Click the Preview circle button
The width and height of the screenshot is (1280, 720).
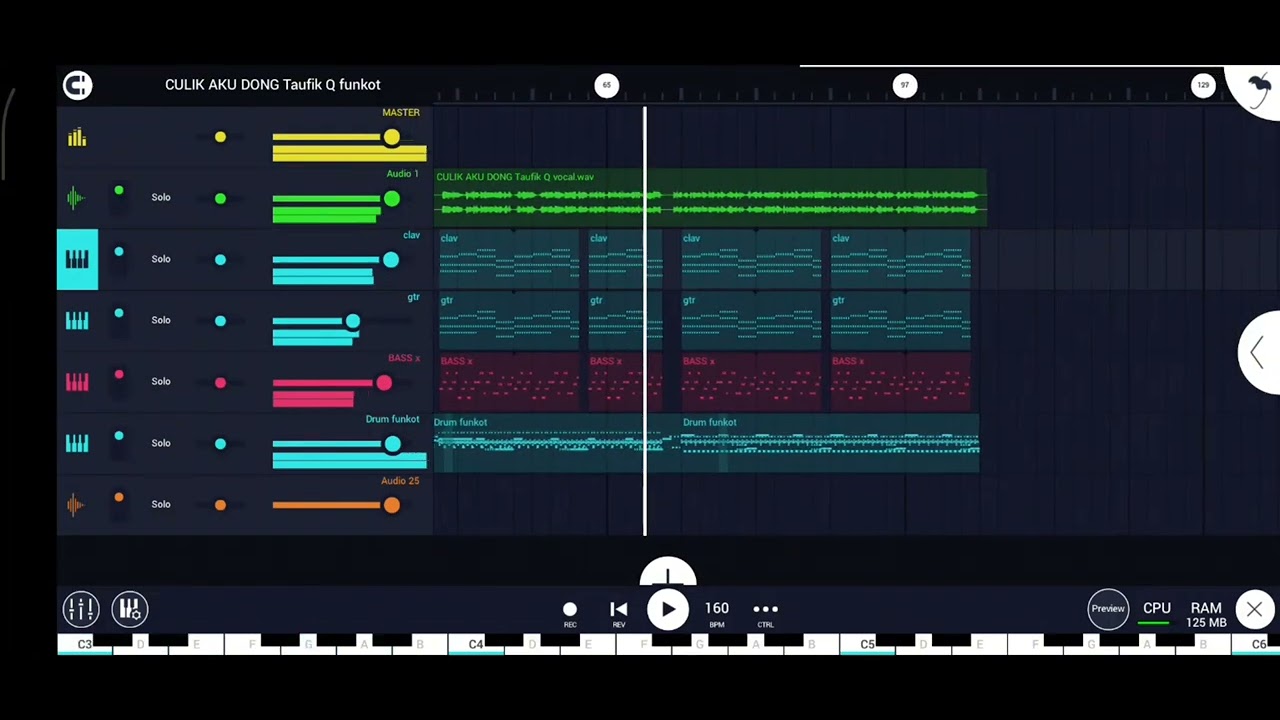[x=1108, y=609]
